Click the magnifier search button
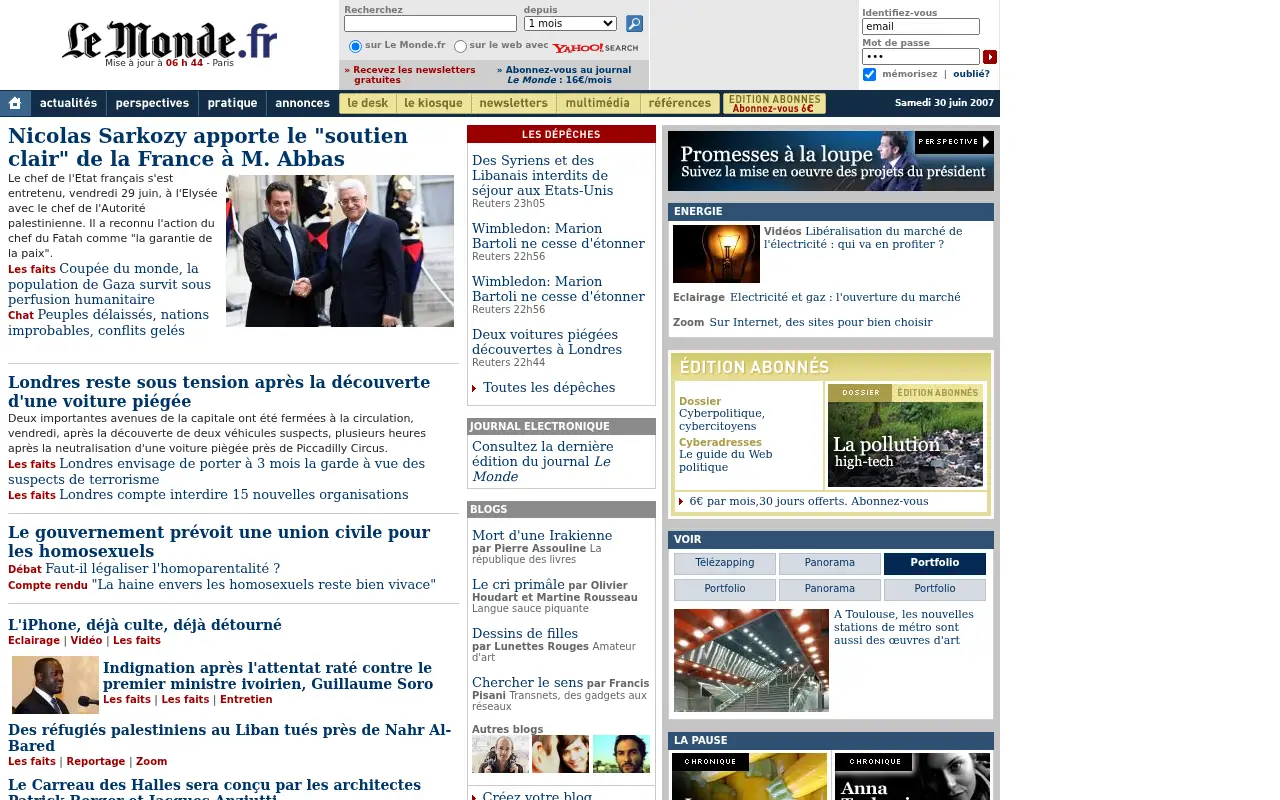1280x800 pixels. pos(634,23)
